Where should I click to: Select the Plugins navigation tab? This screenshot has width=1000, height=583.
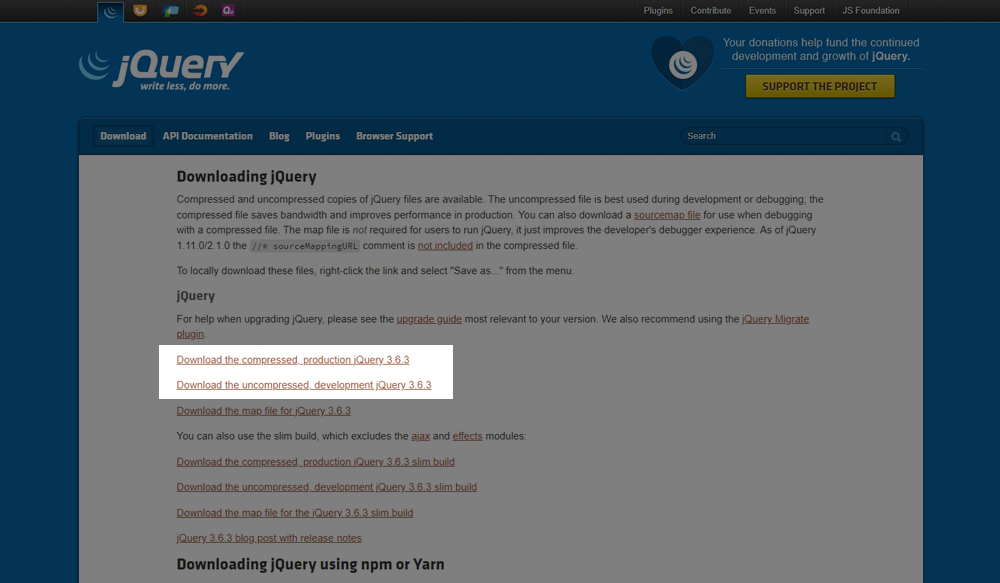323,136
